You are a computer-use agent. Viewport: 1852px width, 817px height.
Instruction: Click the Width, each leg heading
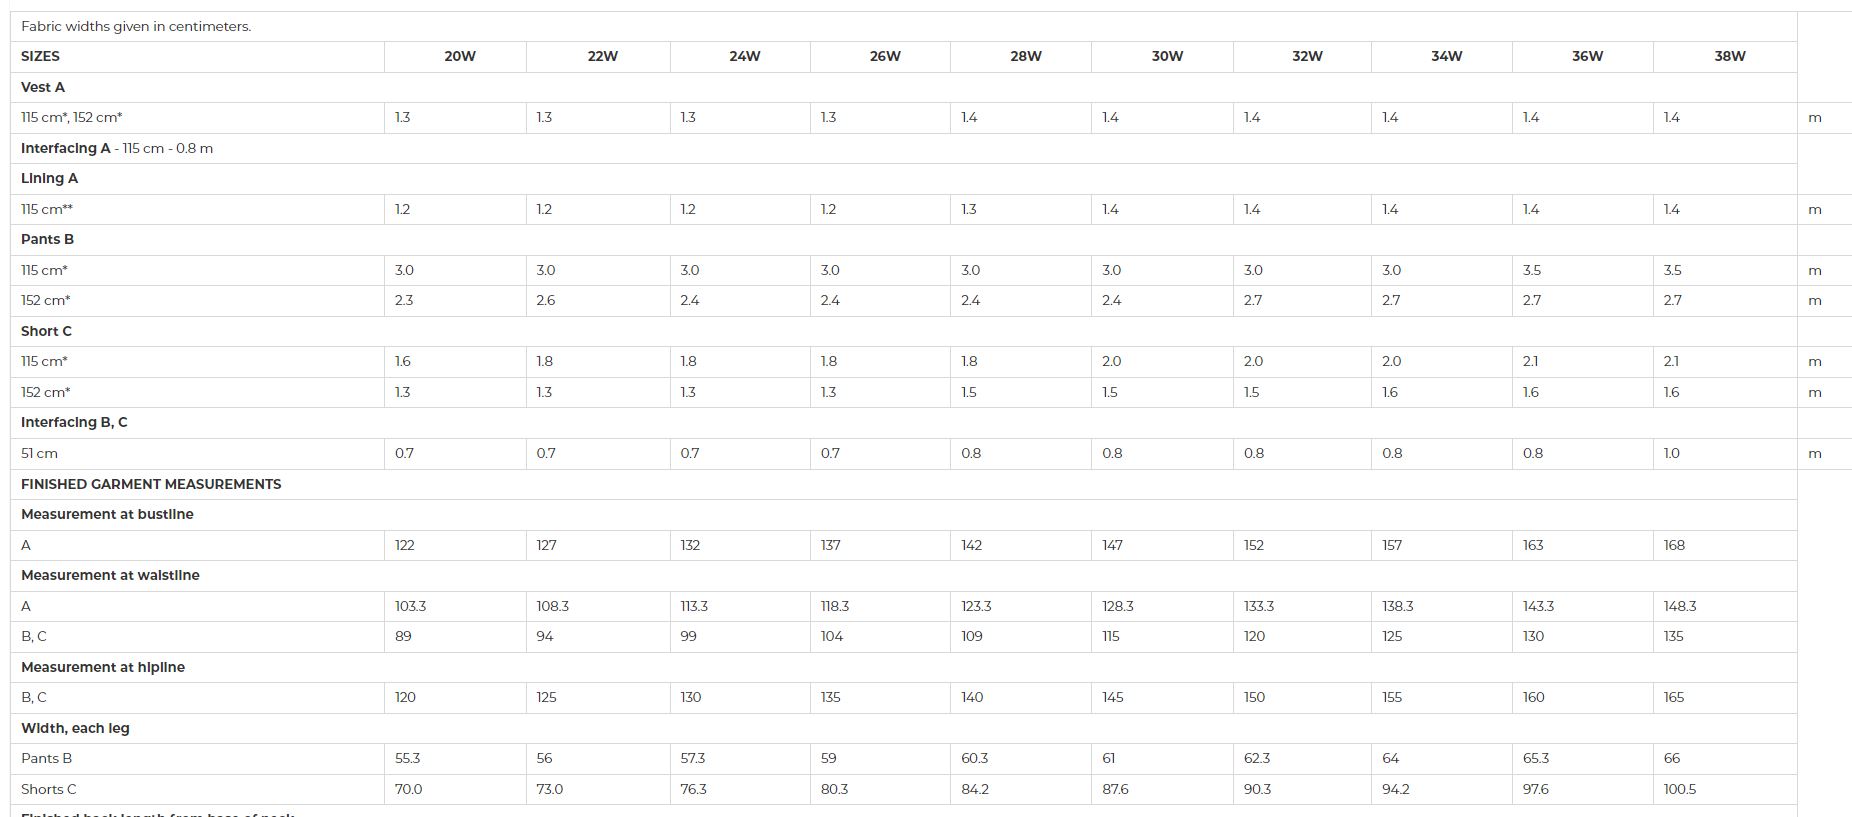click(75, 728)
